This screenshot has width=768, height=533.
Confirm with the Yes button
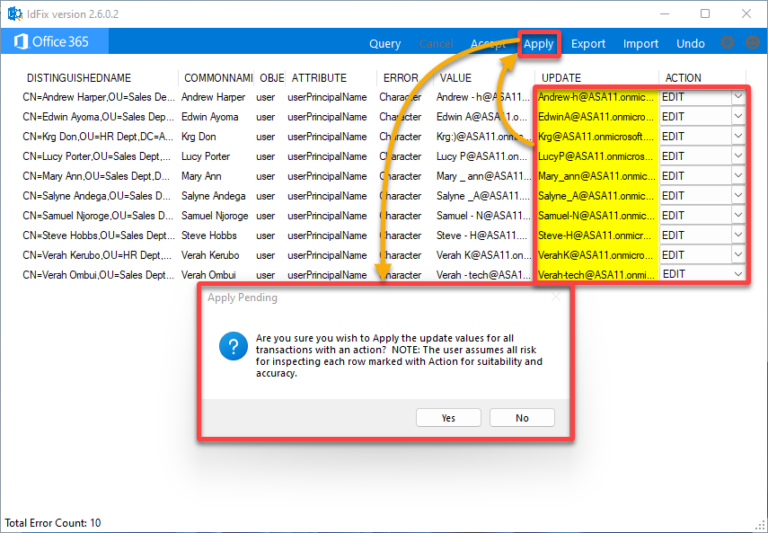point(448,418)
